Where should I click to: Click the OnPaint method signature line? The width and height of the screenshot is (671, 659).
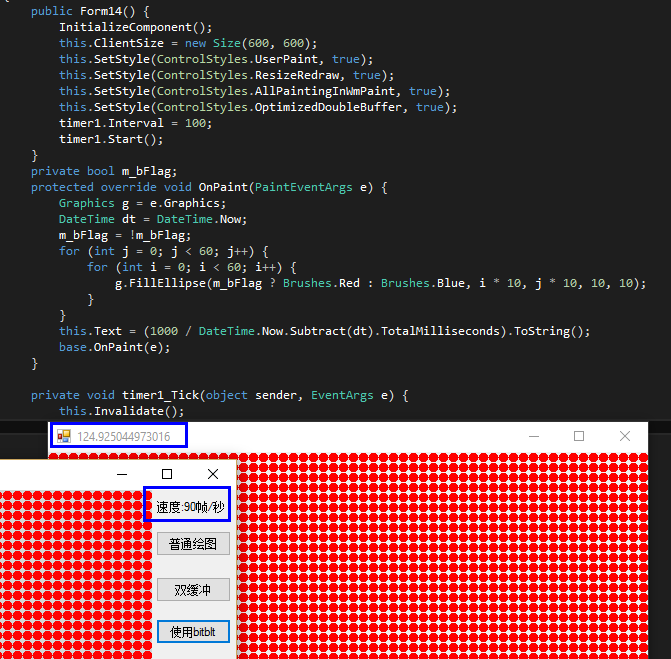click(x=209, y=187)
